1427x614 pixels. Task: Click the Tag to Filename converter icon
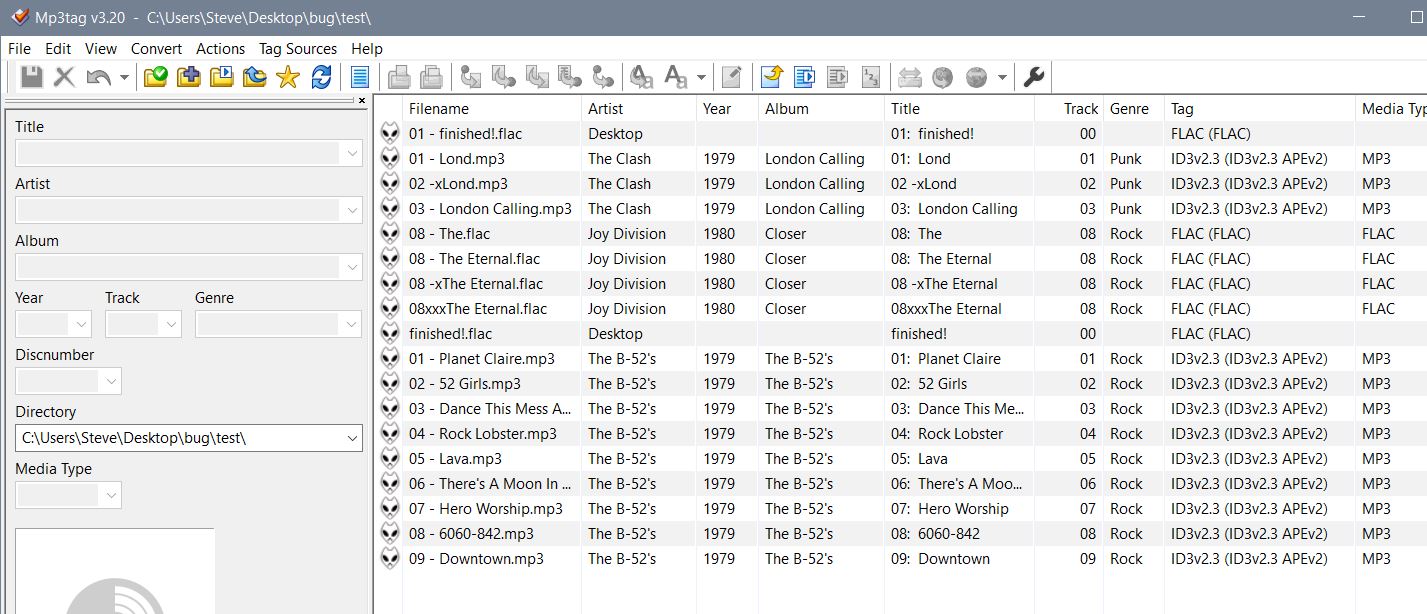[471, 77]
